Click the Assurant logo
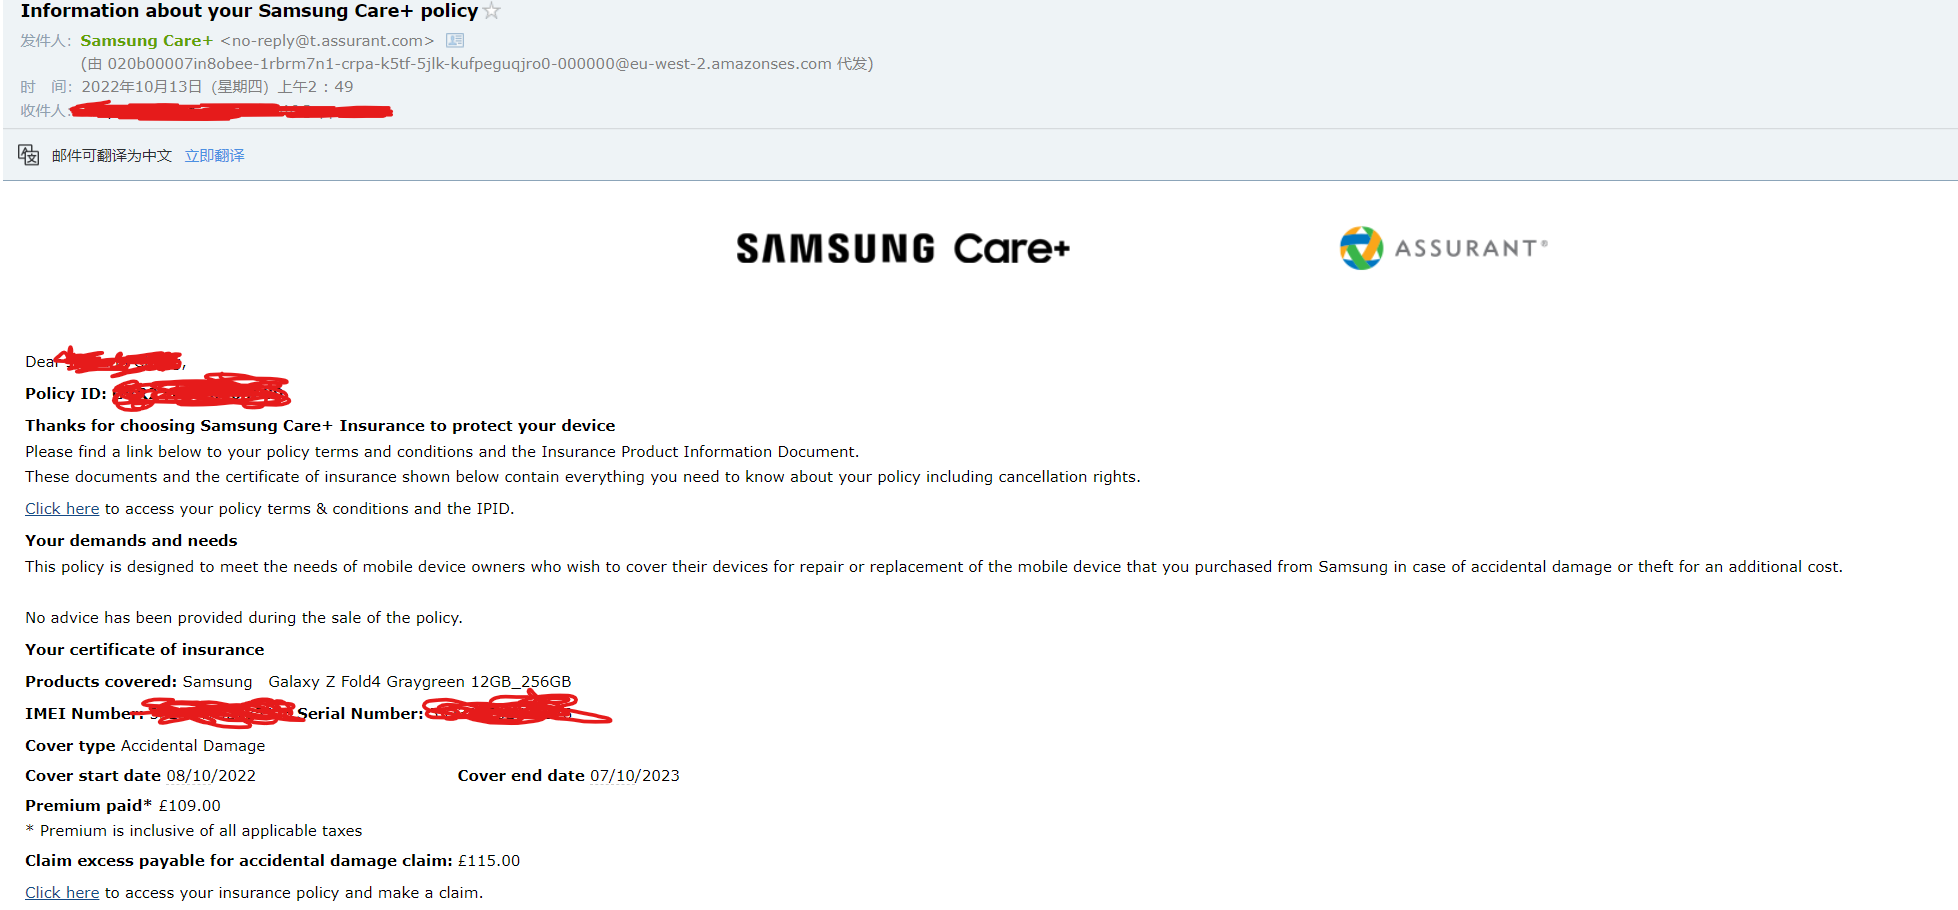 1442,248
